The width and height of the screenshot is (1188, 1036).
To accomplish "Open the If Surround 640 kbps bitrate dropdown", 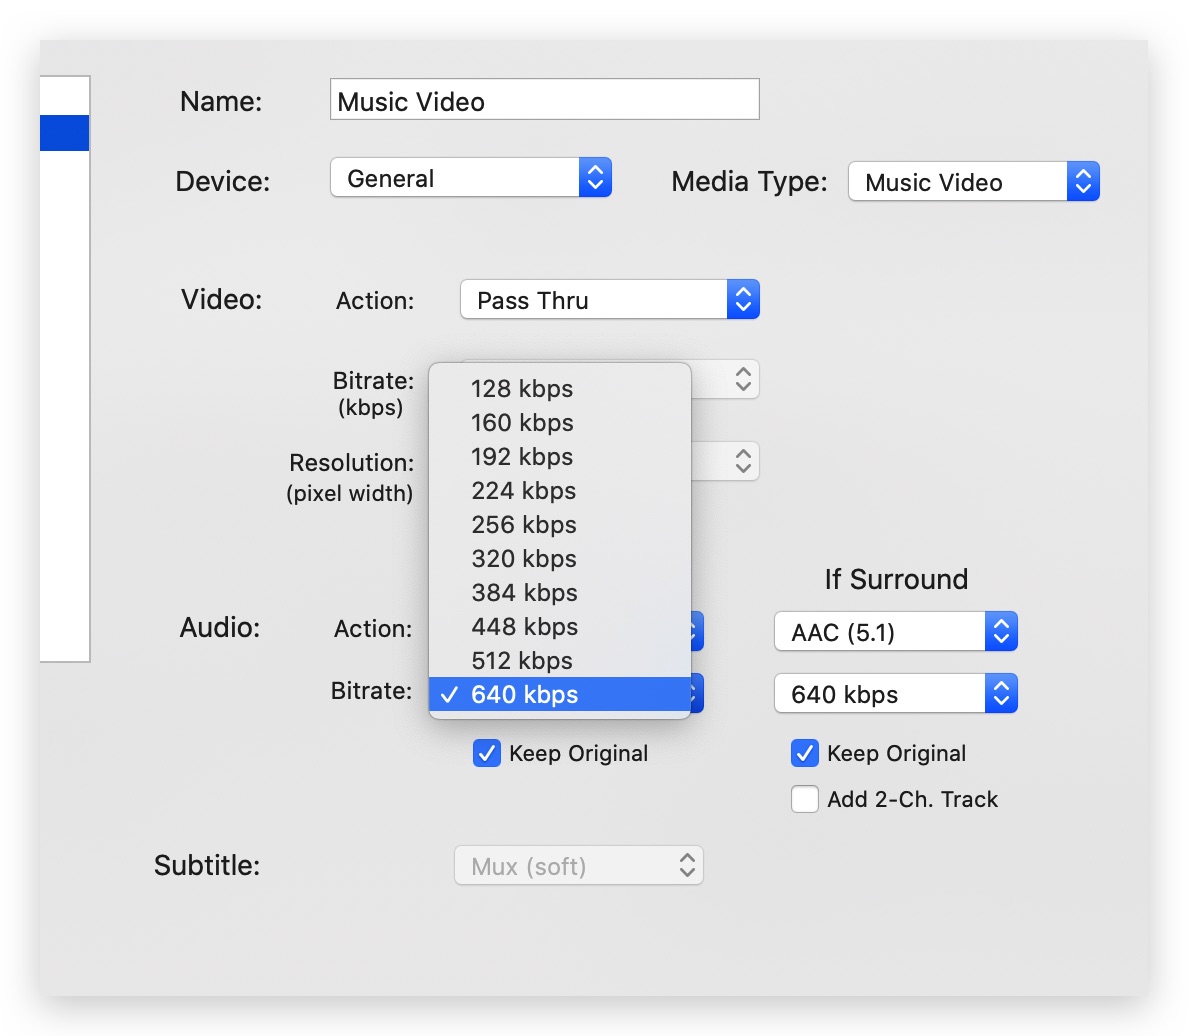I will (895, 694).
